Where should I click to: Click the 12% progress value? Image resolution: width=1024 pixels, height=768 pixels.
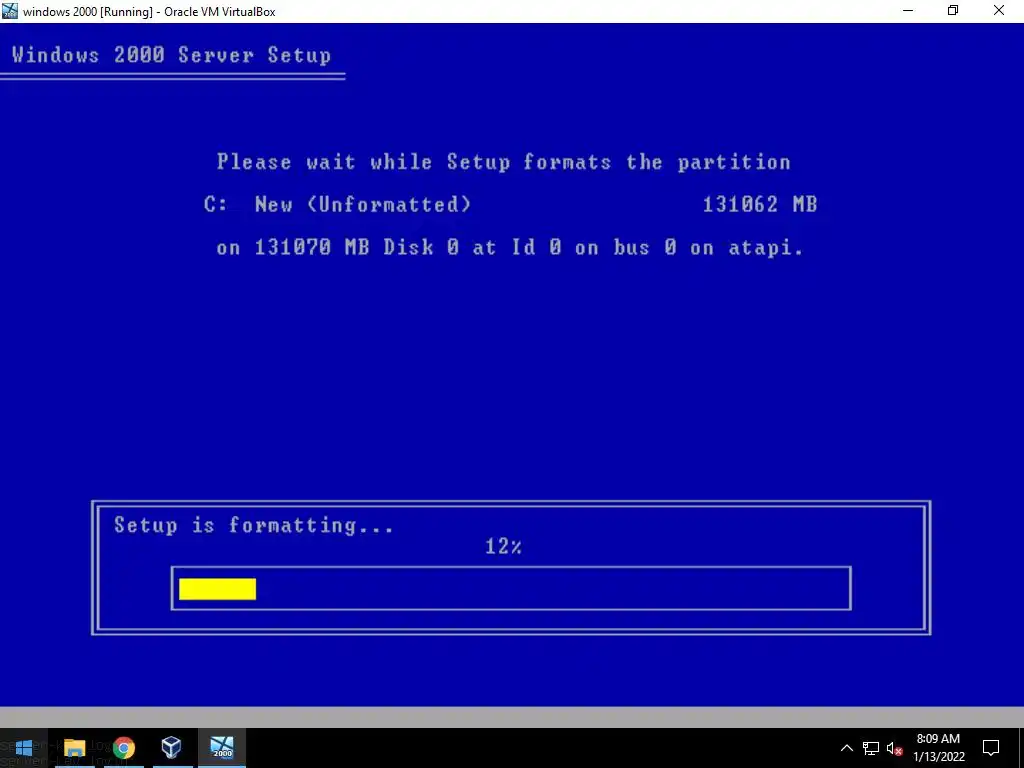click(x=504, y=547)
